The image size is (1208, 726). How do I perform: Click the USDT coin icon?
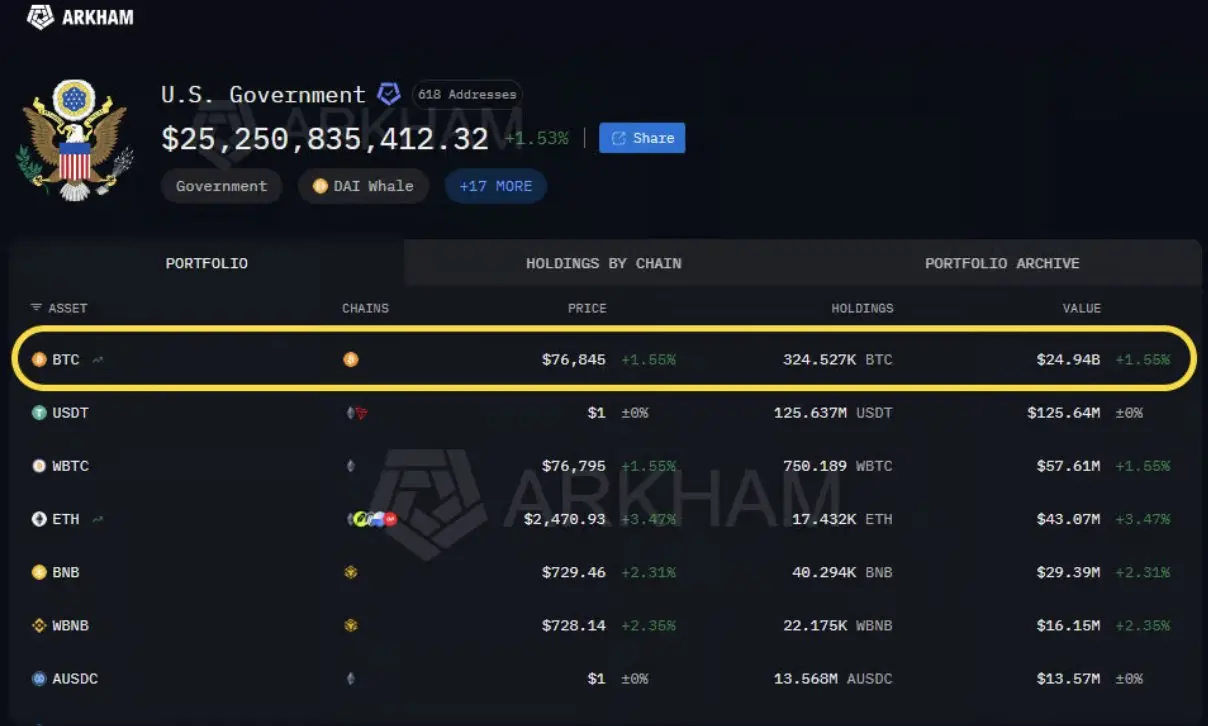39,412
